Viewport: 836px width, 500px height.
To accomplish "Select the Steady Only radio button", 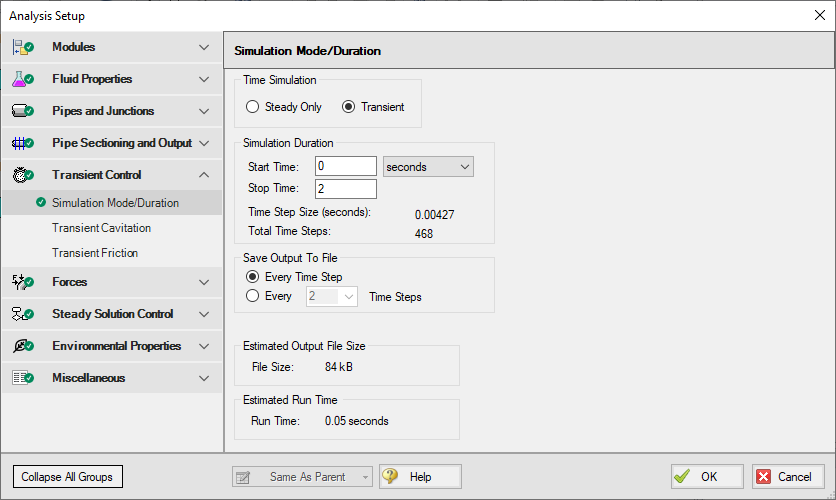I will (x=252, y=107).
